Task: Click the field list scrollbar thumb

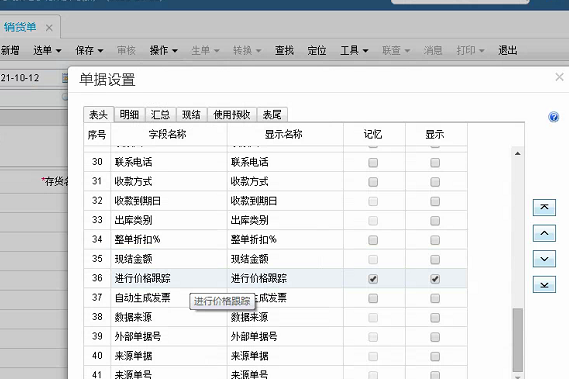Action: tap(518, 340)
